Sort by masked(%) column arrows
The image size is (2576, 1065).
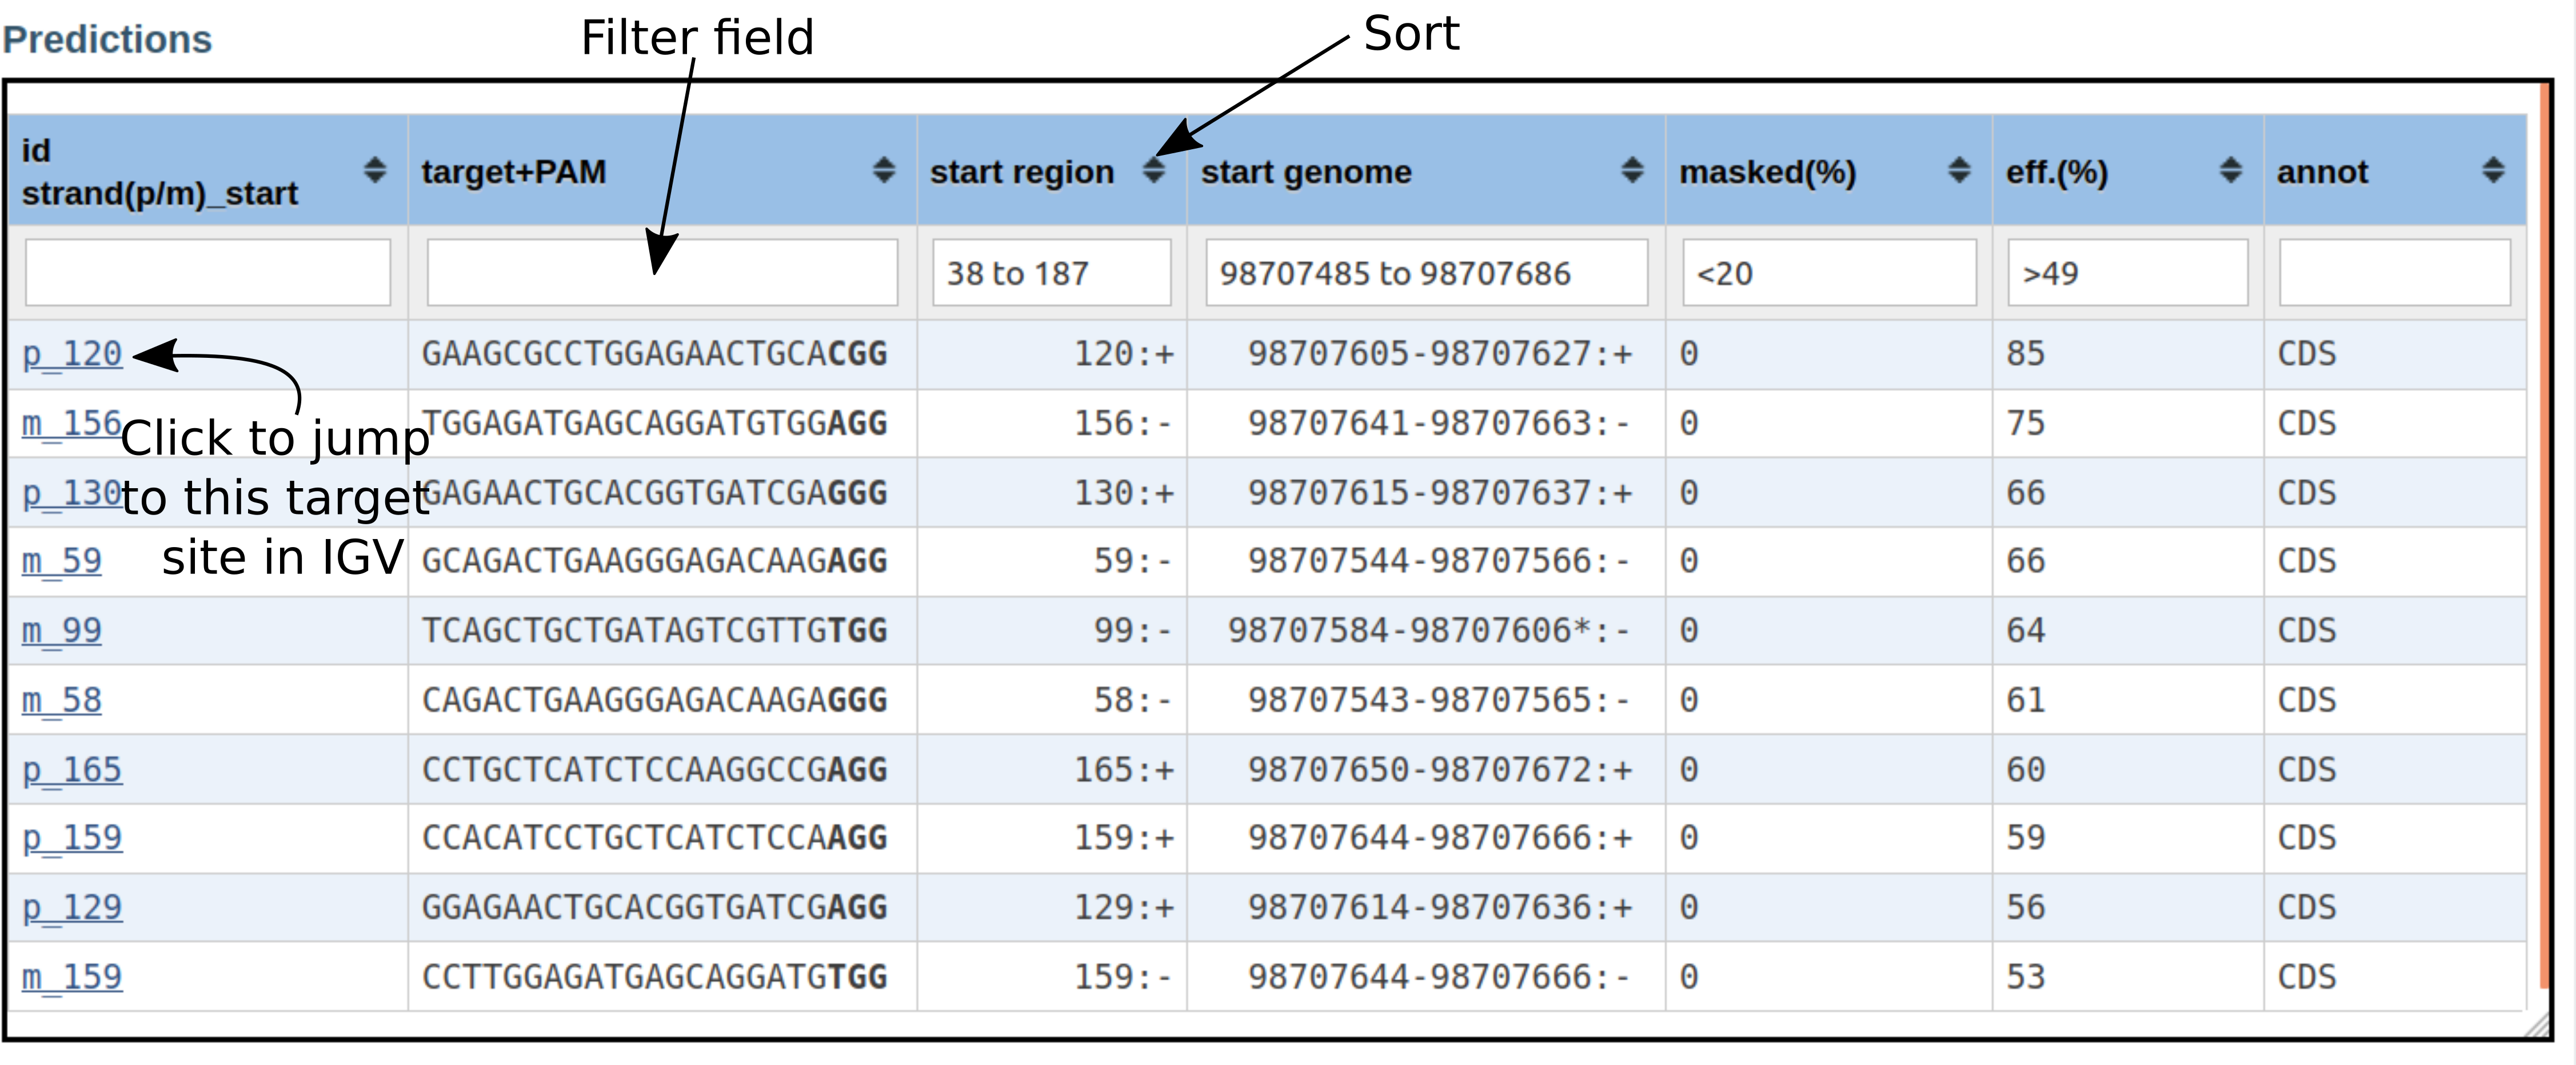[1959, 170]
